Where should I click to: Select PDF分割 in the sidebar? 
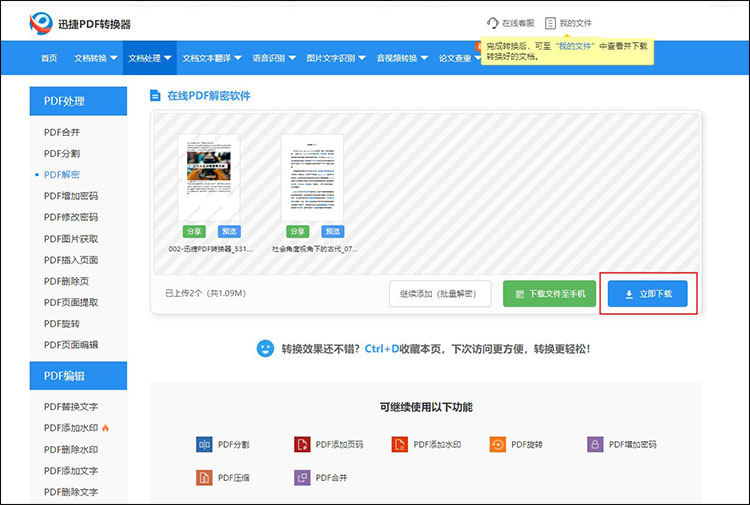(x=62, y=154)
